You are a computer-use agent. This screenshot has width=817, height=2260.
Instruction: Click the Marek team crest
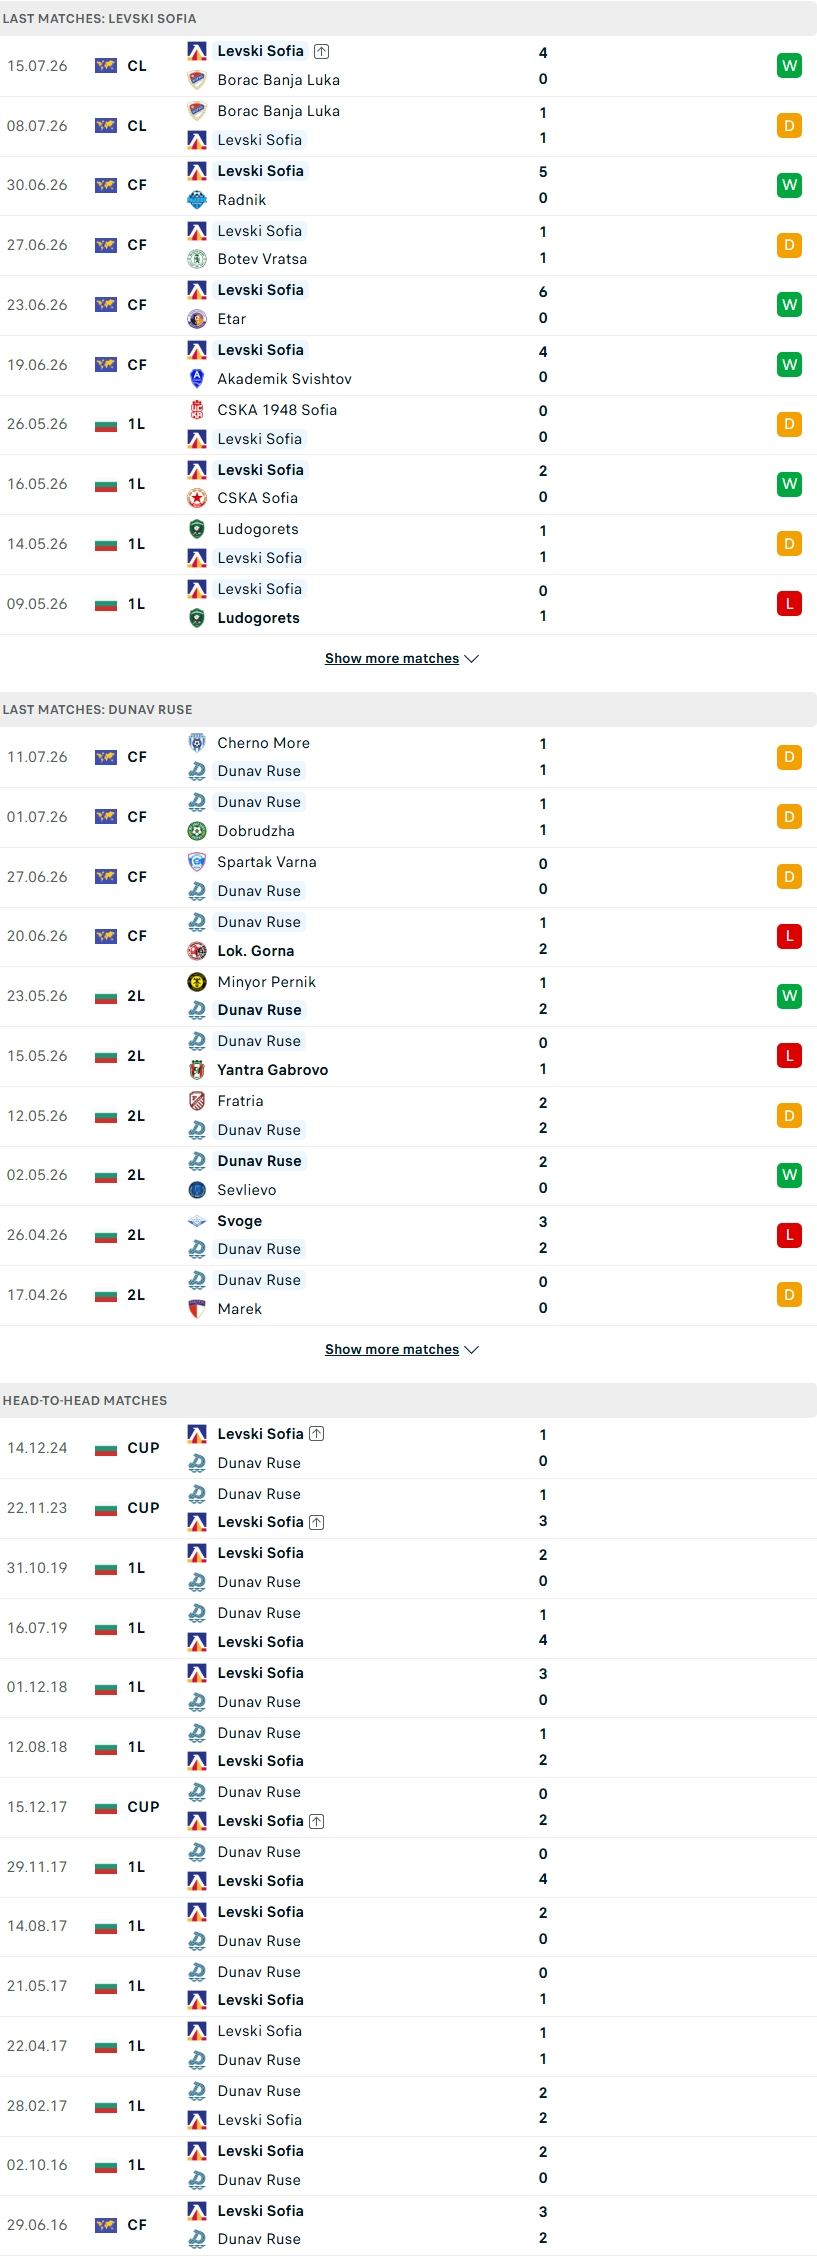click(x=197, y=1309)
